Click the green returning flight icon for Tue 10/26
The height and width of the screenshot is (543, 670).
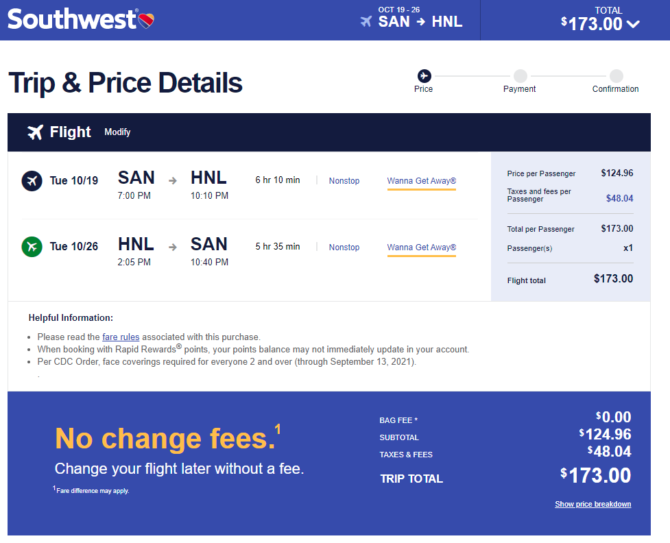[32, 247]
